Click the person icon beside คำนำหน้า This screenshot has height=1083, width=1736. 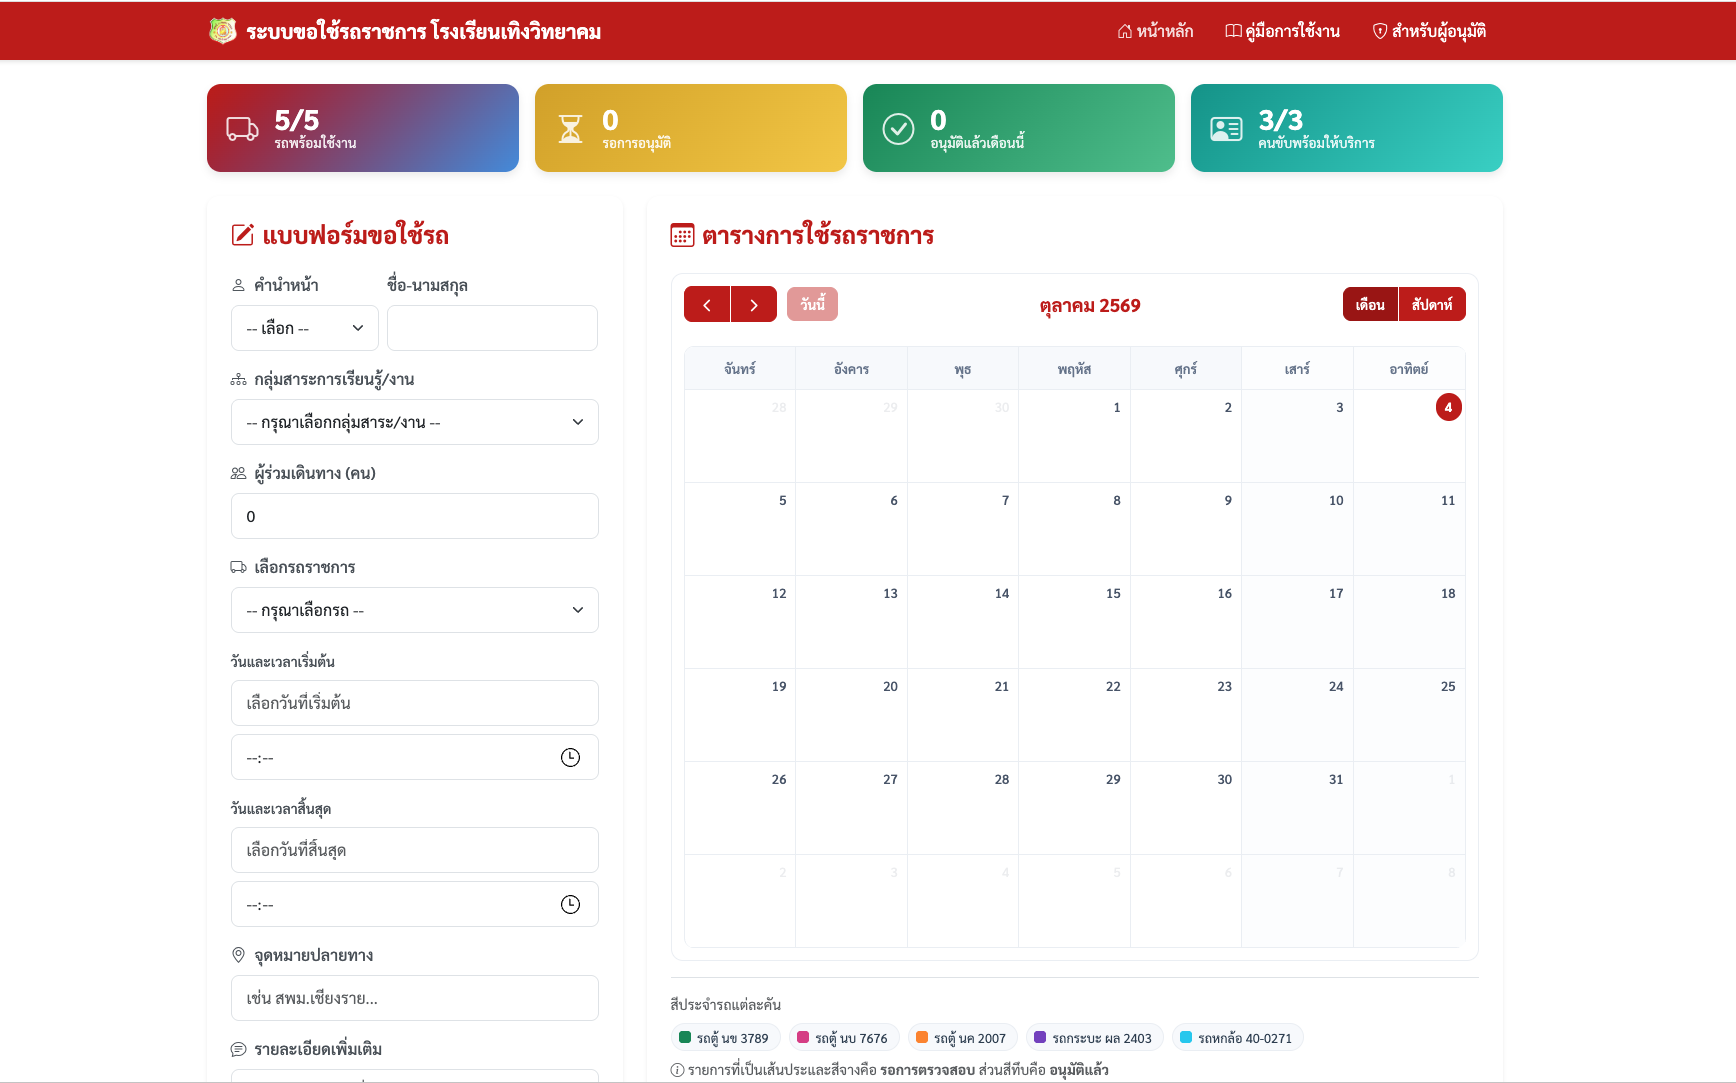(238, 285)
